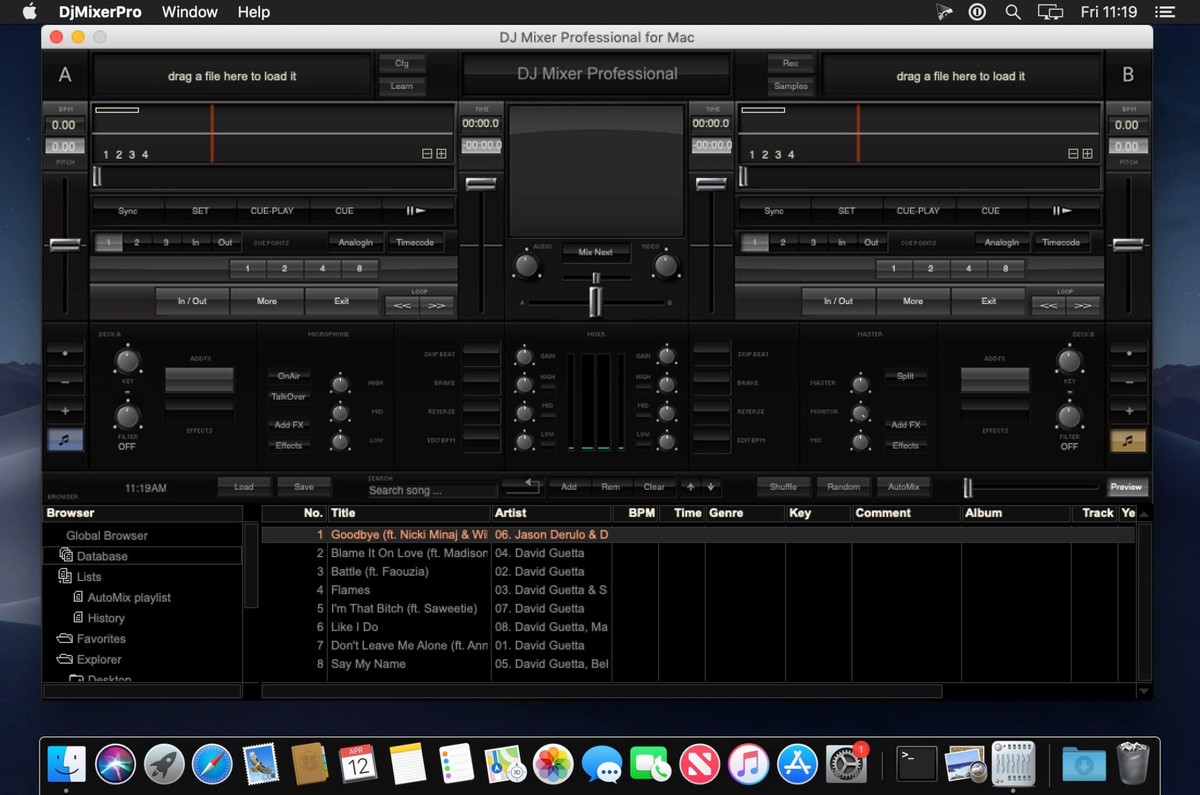Open History list in the browser

point(106,619)
